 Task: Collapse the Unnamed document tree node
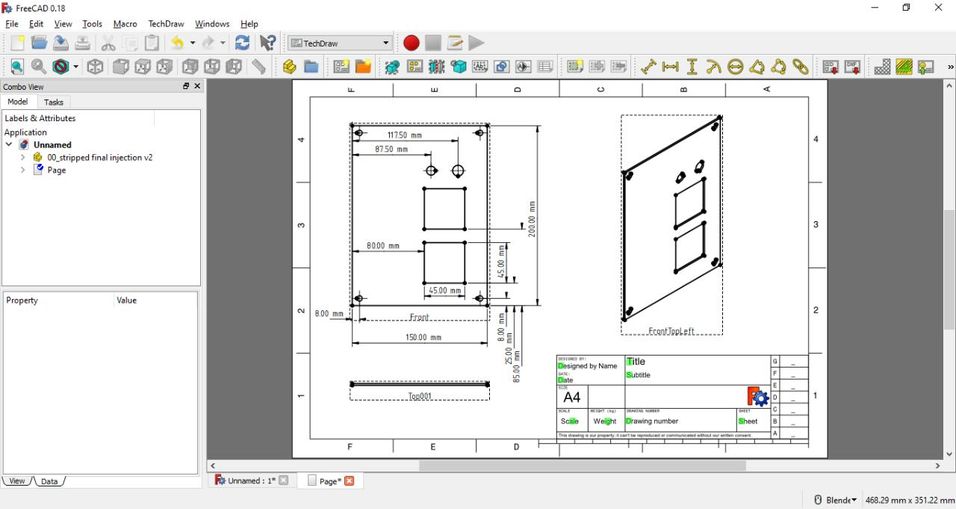pos(9,144)
